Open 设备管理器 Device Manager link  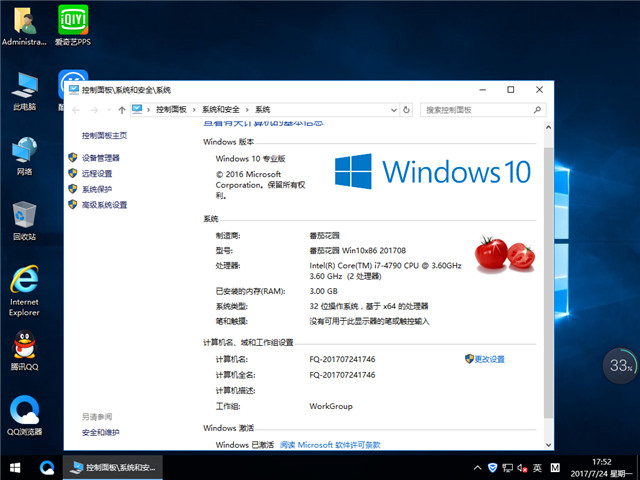101,158
